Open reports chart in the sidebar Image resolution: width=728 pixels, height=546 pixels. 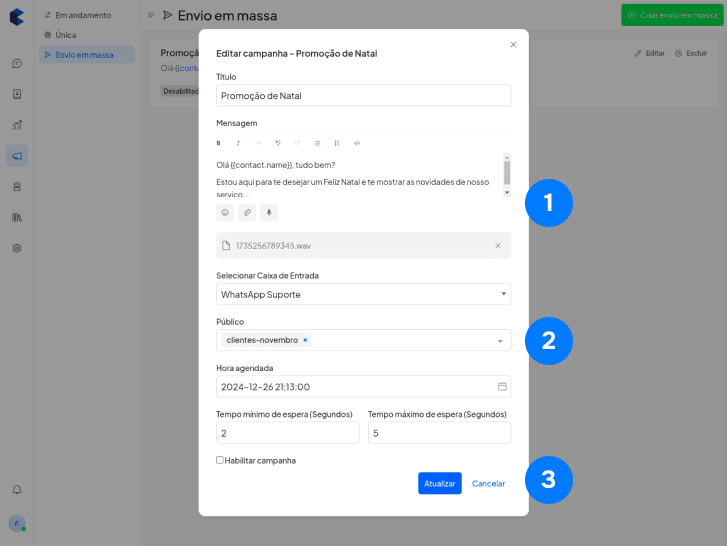click(17, 125)
